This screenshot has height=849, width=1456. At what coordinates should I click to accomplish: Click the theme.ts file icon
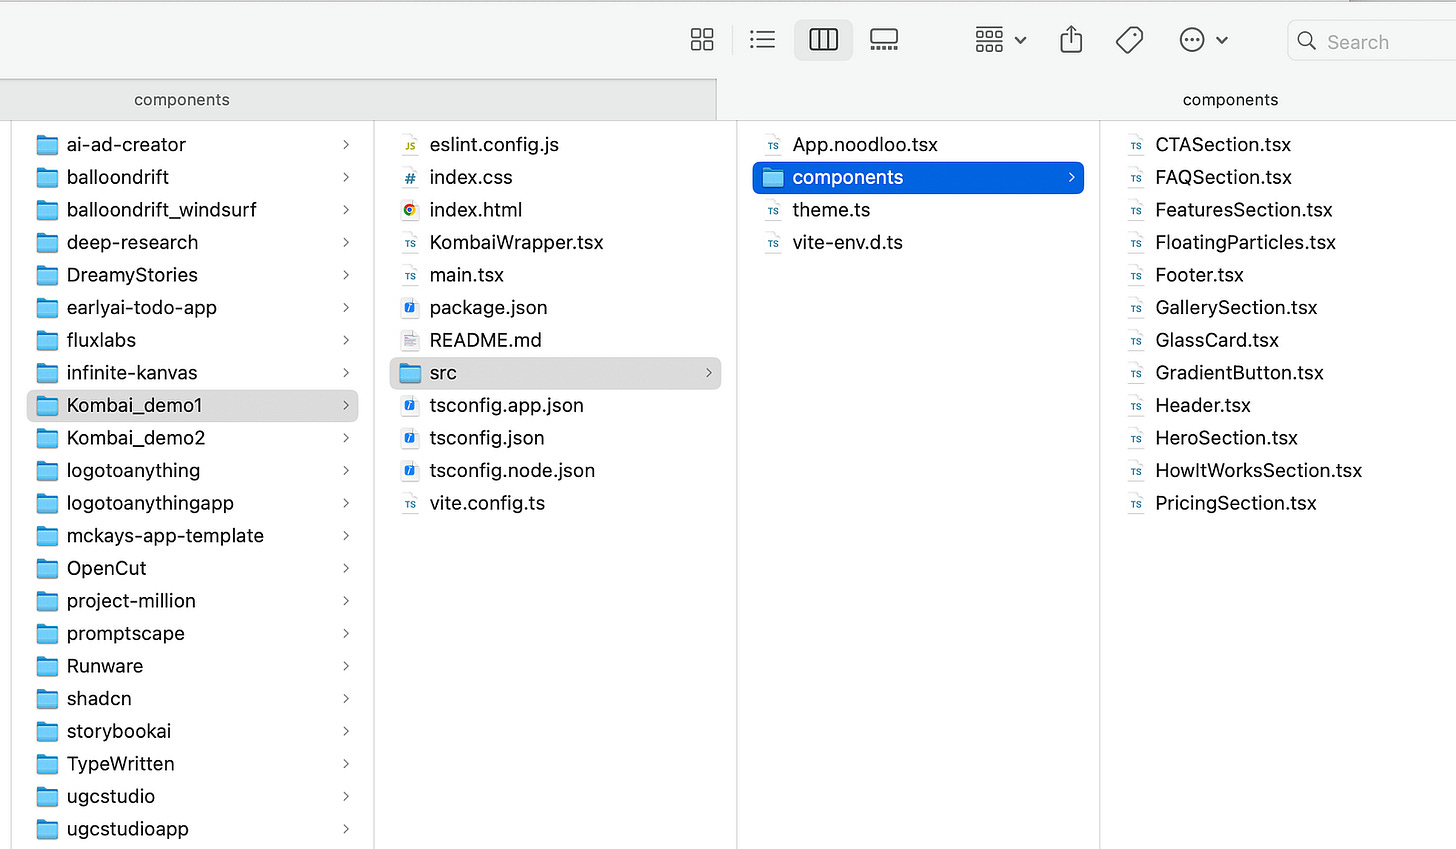click(772, 210)
